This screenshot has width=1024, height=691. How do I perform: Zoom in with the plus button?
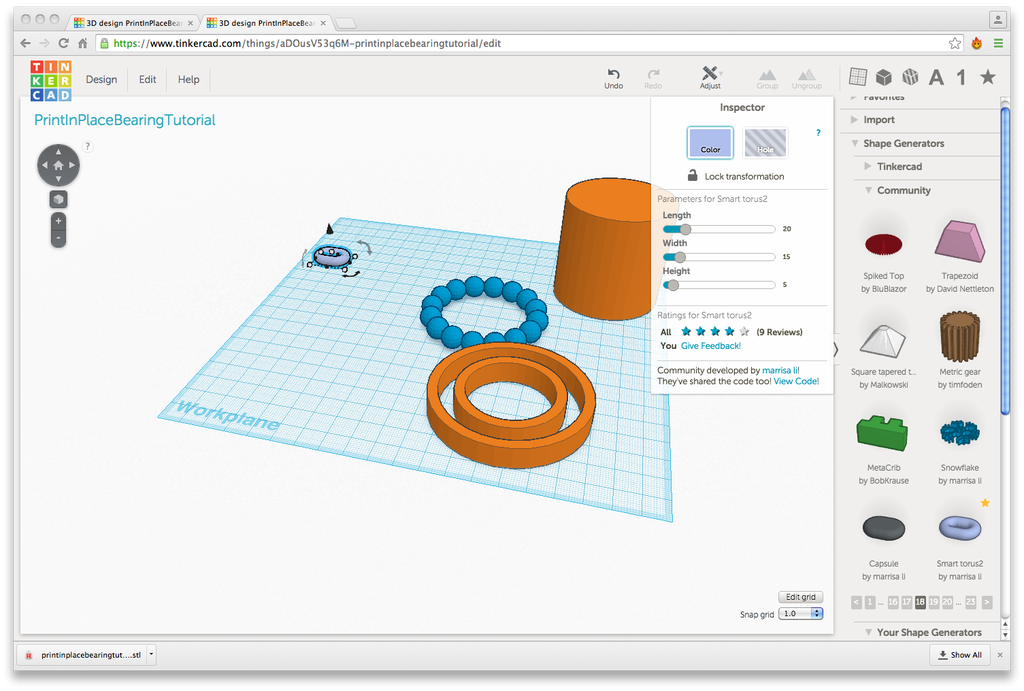58,221
